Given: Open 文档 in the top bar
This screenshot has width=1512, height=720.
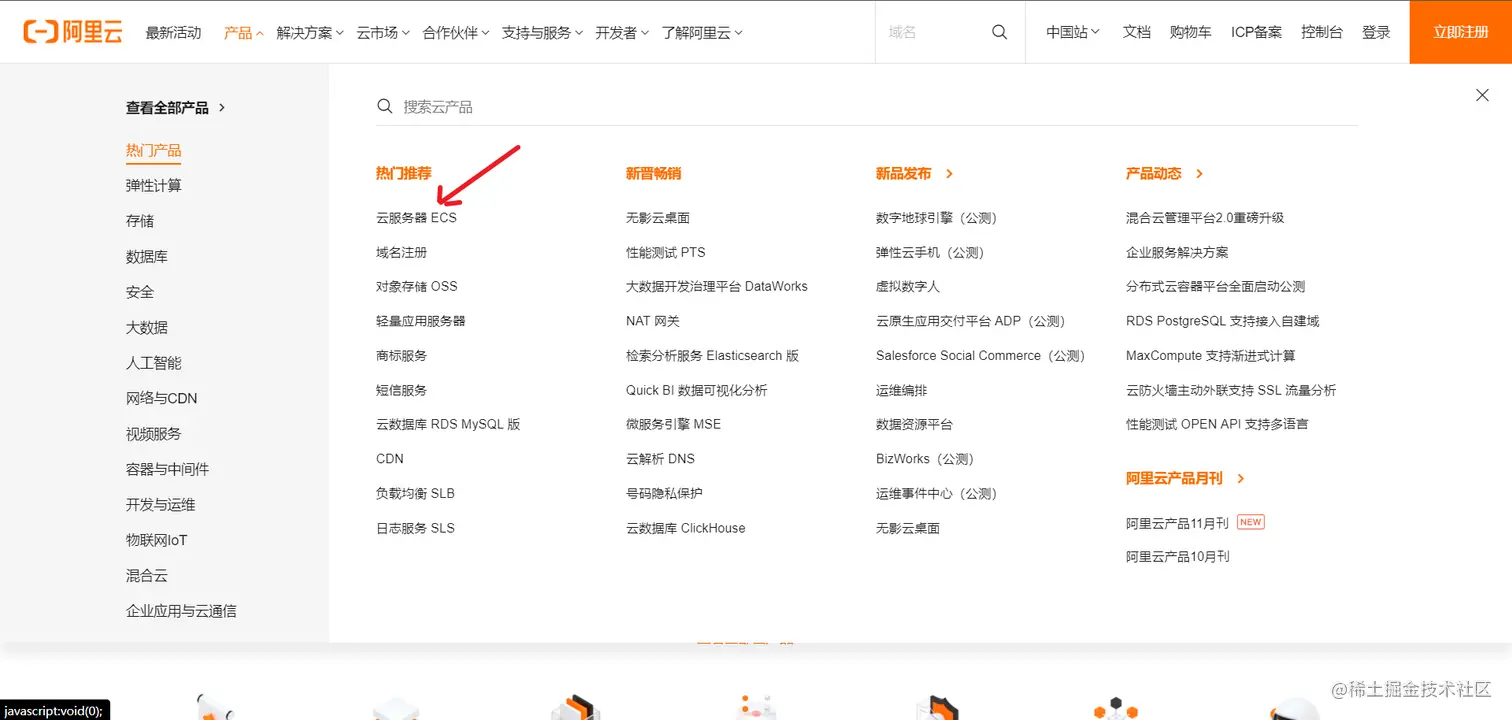Looking at the screenshot, I should pos(1137,32).
